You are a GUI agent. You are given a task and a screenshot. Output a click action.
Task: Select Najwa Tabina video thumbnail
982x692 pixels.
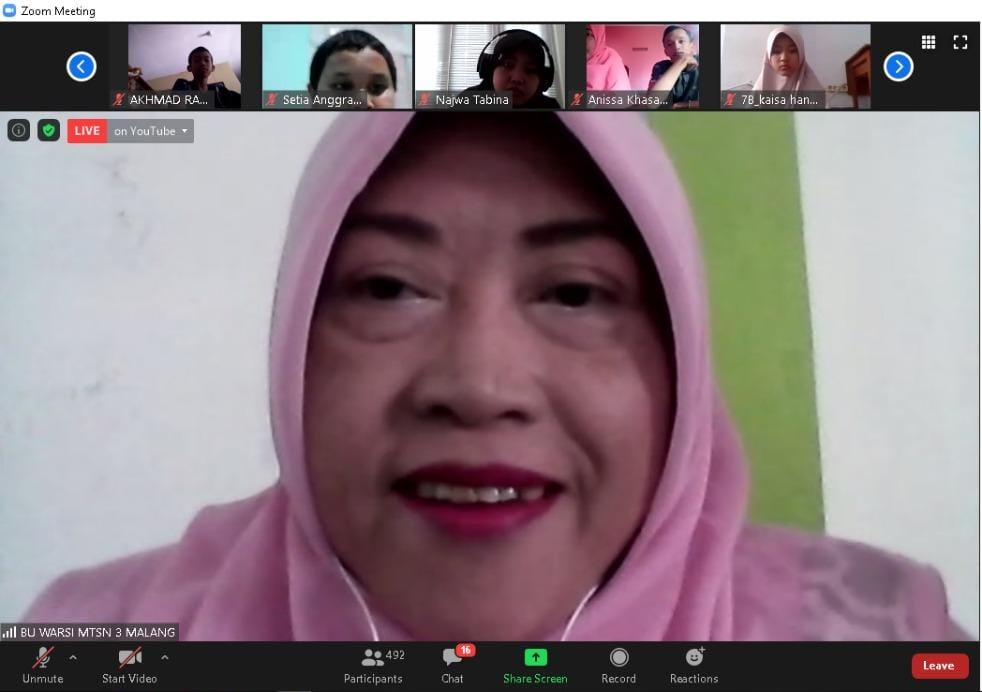(x=490, y=66)
